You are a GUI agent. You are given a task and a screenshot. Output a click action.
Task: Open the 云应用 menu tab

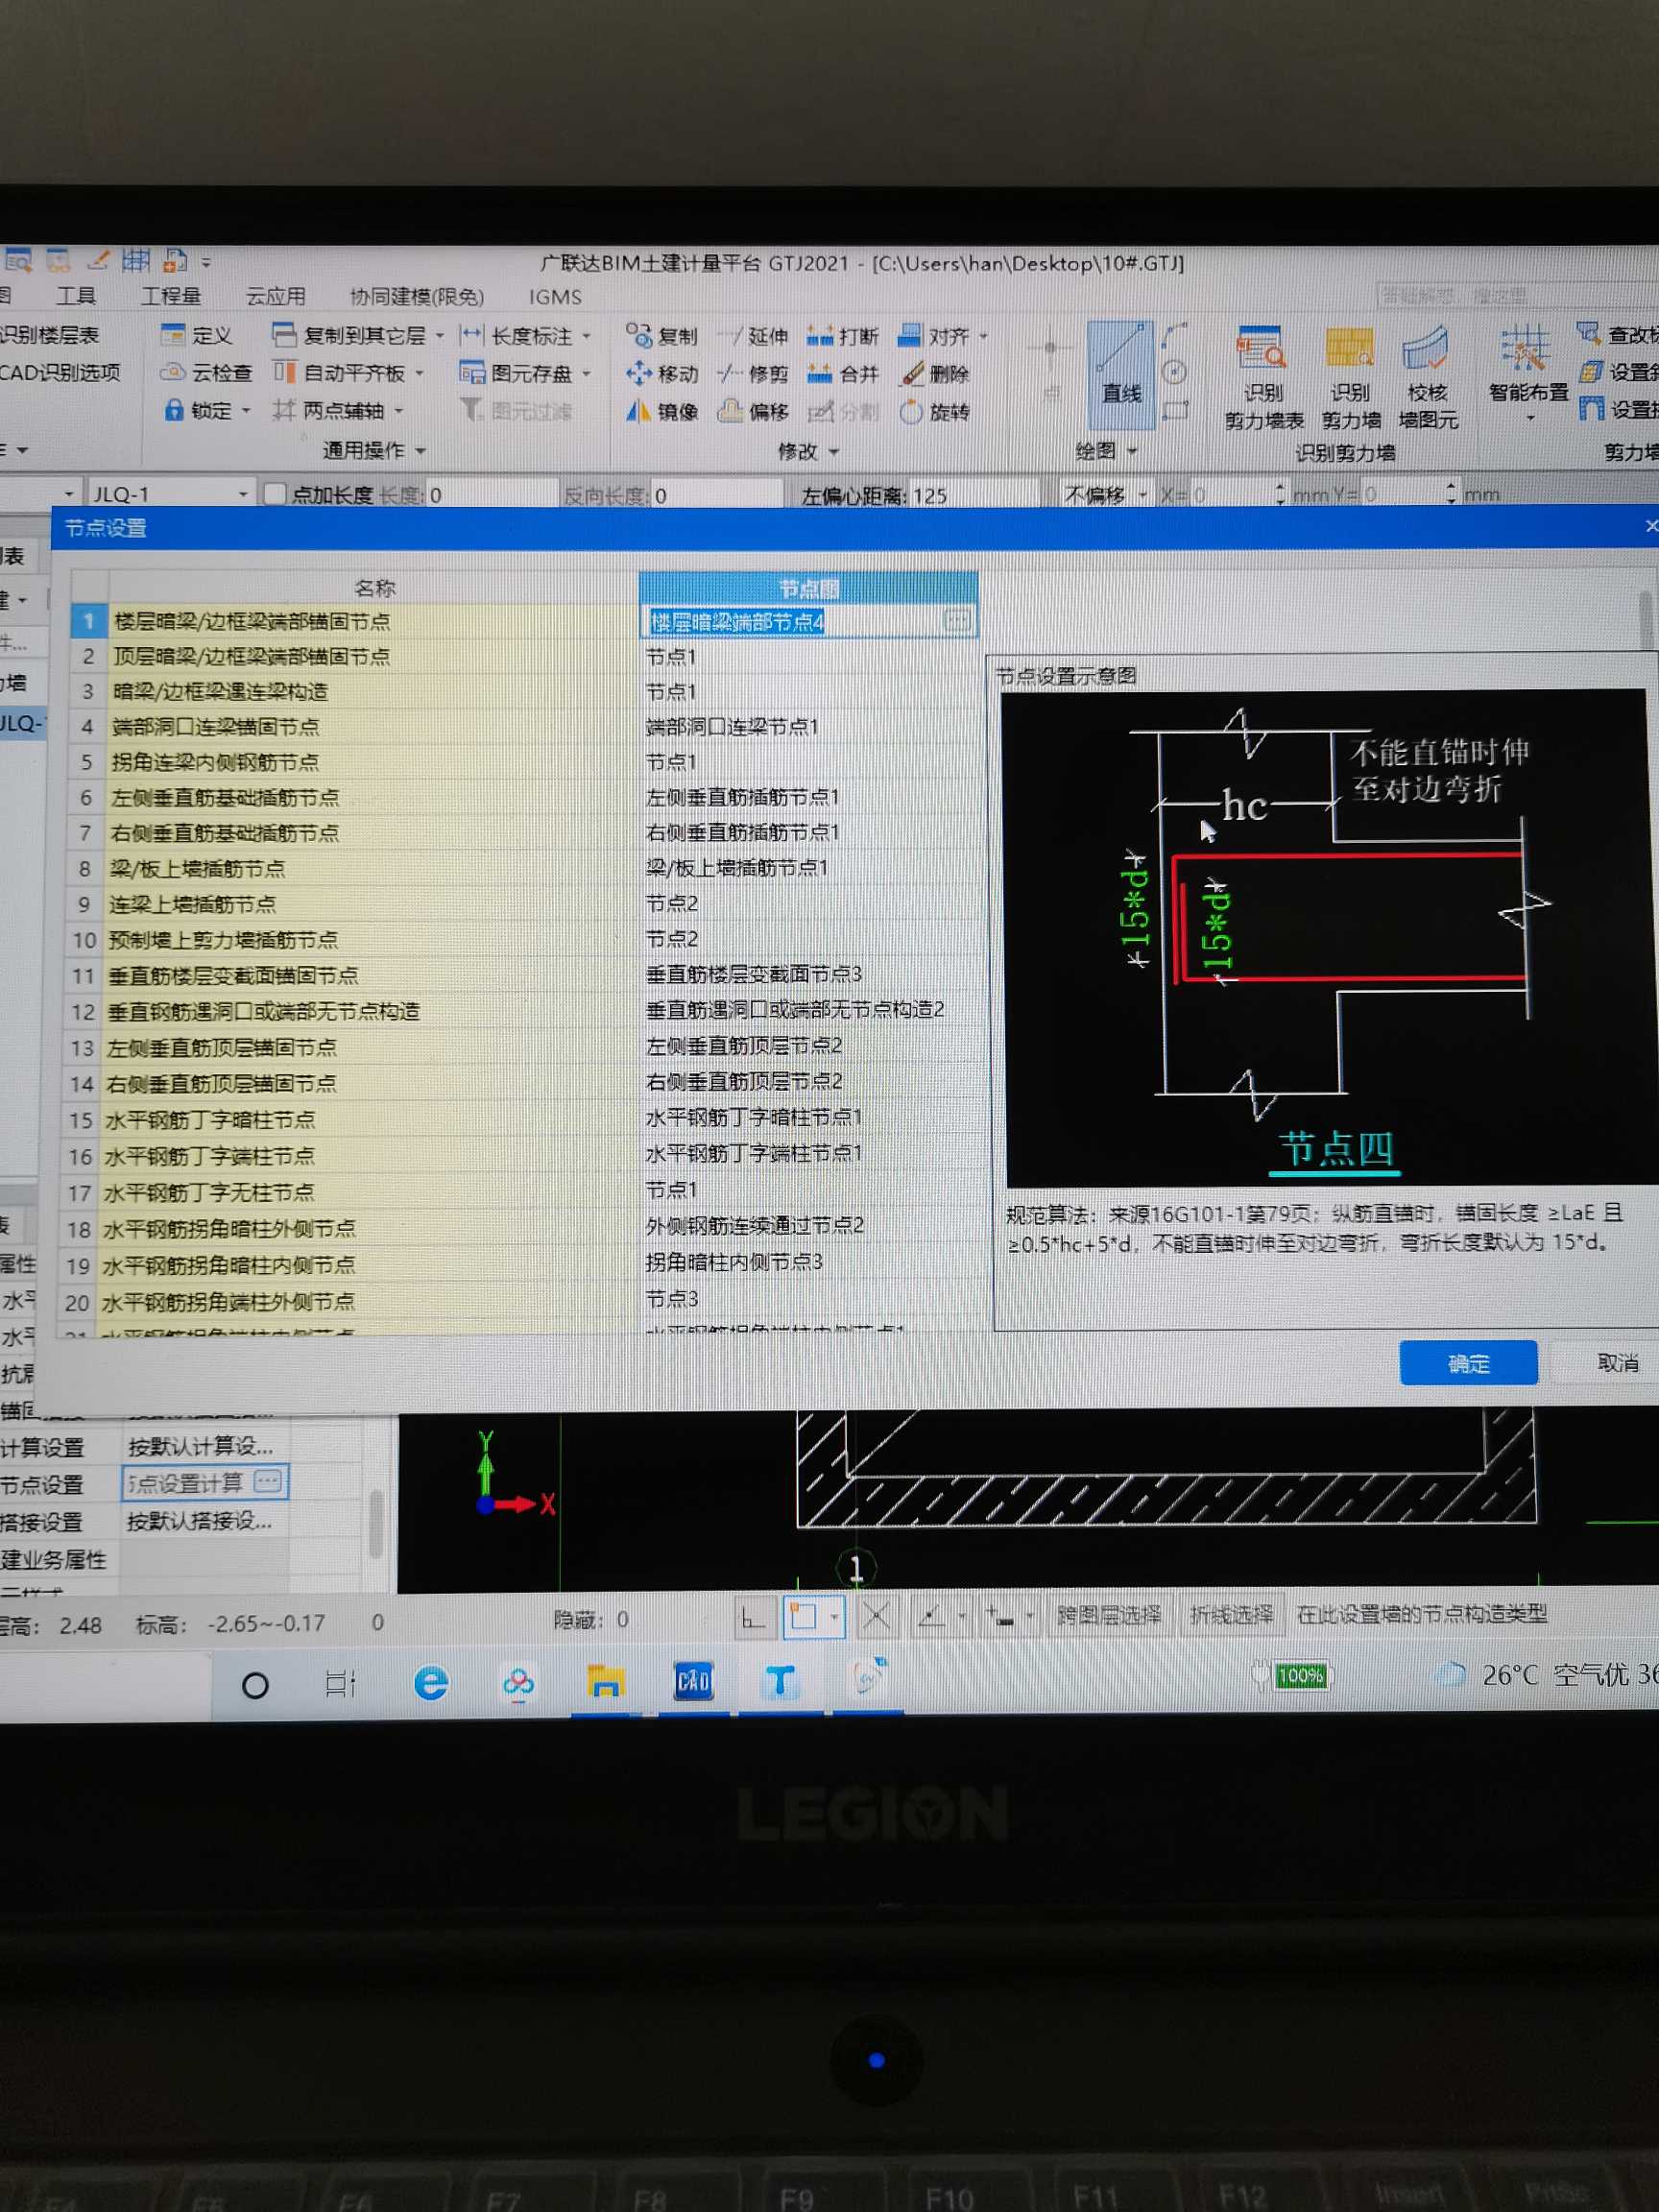point(276,296)
